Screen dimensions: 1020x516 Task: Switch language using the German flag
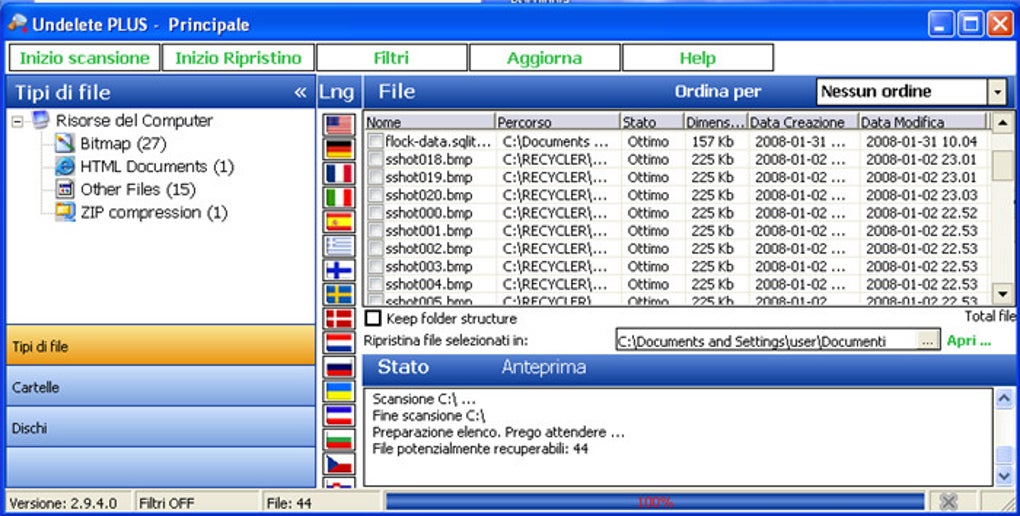339,149
